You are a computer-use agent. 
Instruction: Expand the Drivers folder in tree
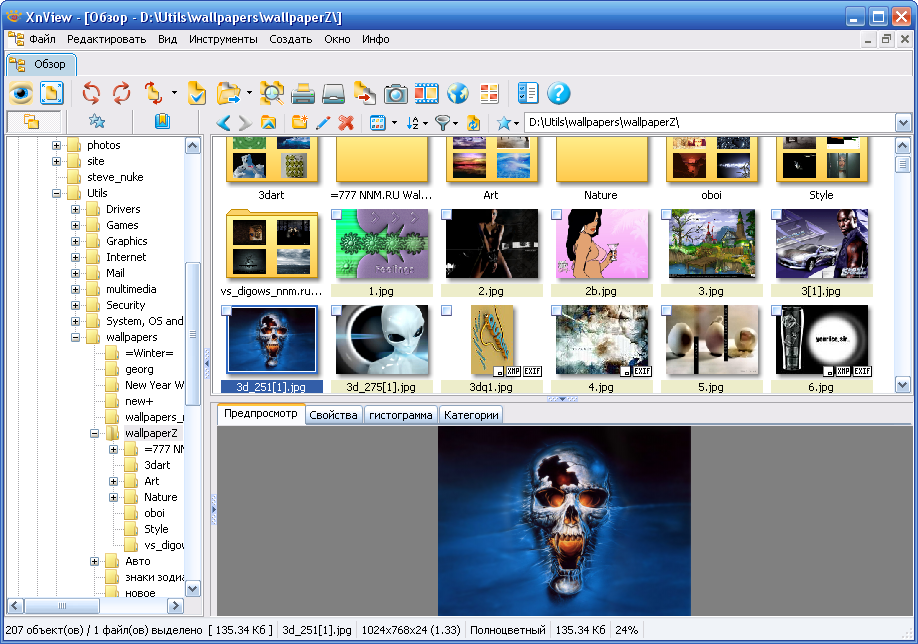tap(76, 209)
